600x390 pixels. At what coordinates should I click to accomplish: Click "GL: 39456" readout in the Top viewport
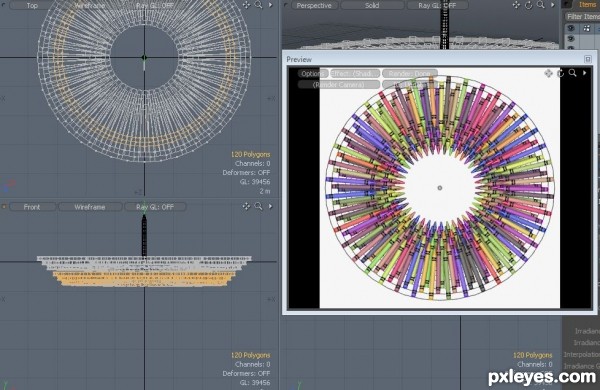255,182
